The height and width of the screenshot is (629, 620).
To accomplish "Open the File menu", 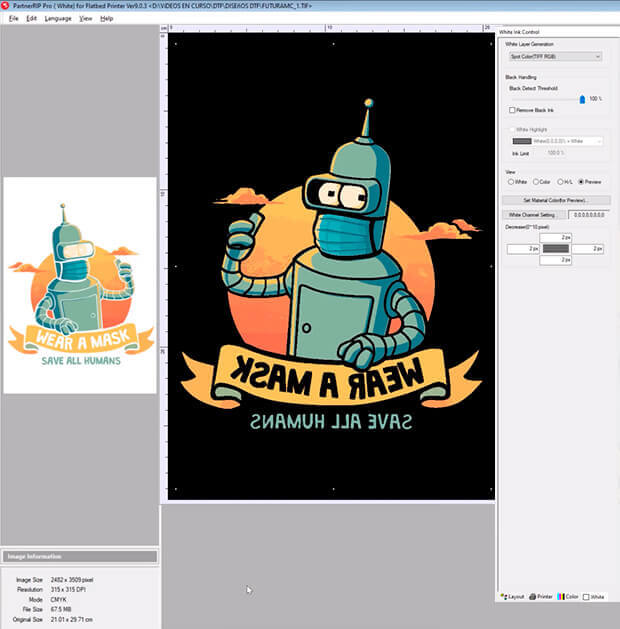I will click(x=13, y=18).
